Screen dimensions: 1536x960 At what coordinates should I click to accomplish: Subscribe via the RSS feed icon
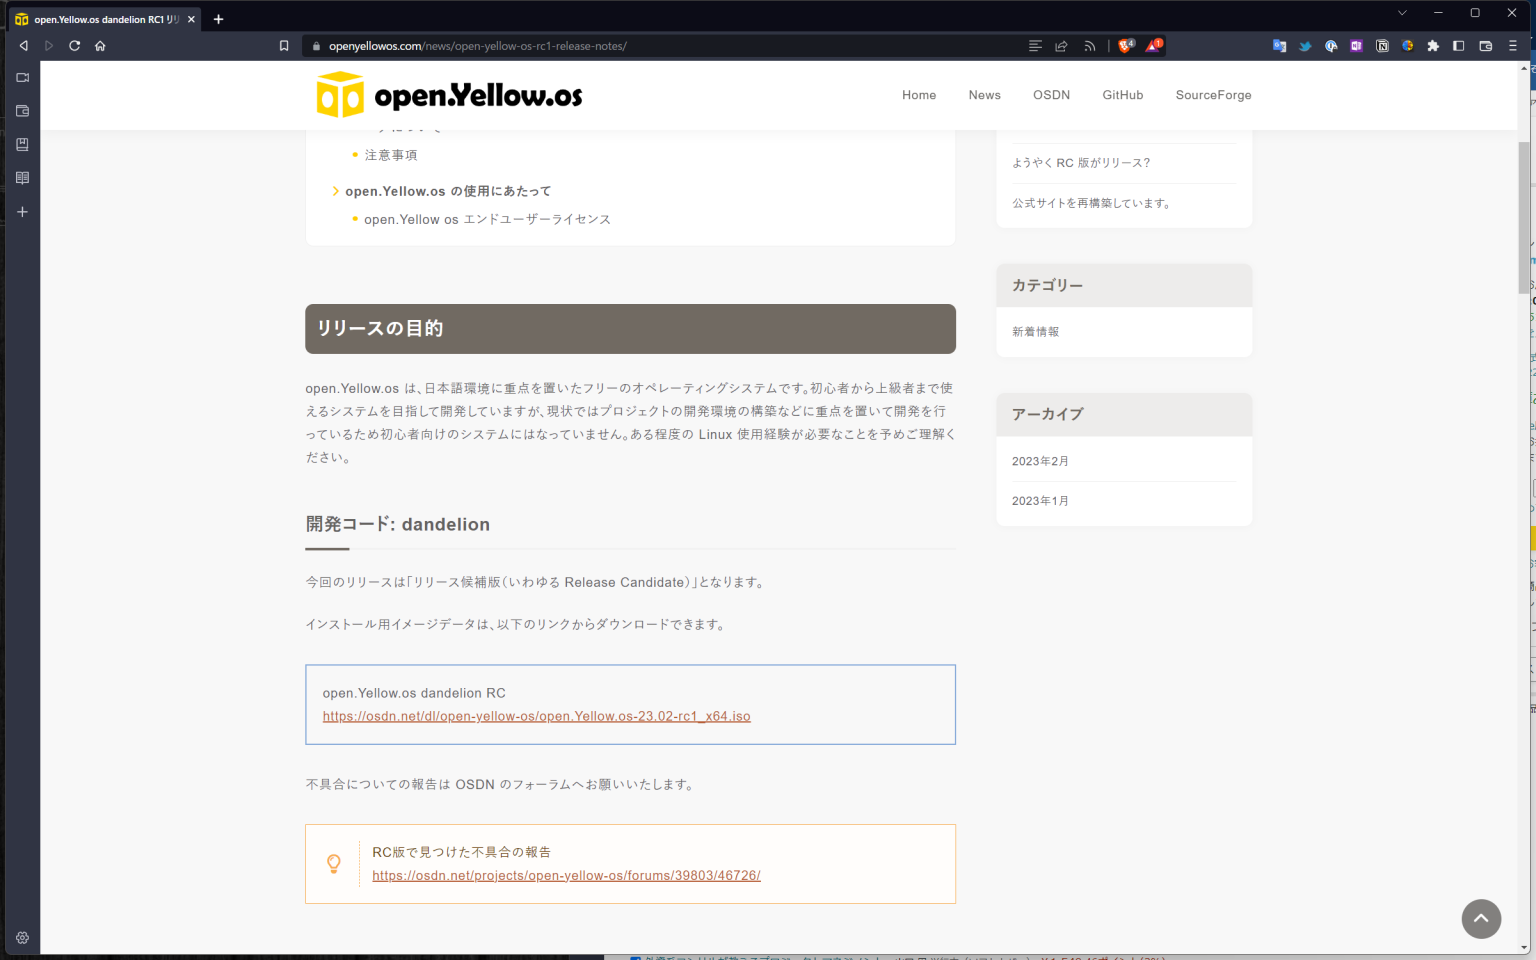pyautogui.click(x=1089, y=45)
